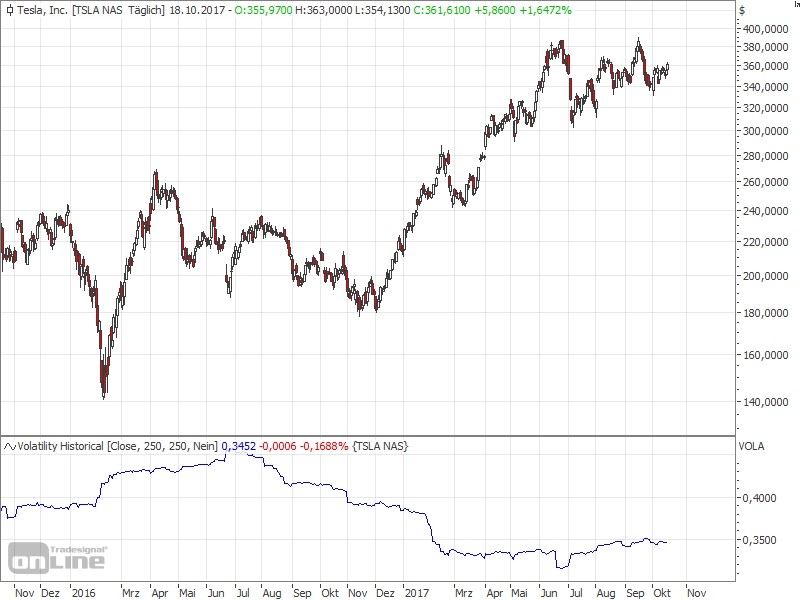Click the Dez label just before 2016
The height and width of the screenshot is (600, 800).
pyautogui.click(x=51, y=593)
